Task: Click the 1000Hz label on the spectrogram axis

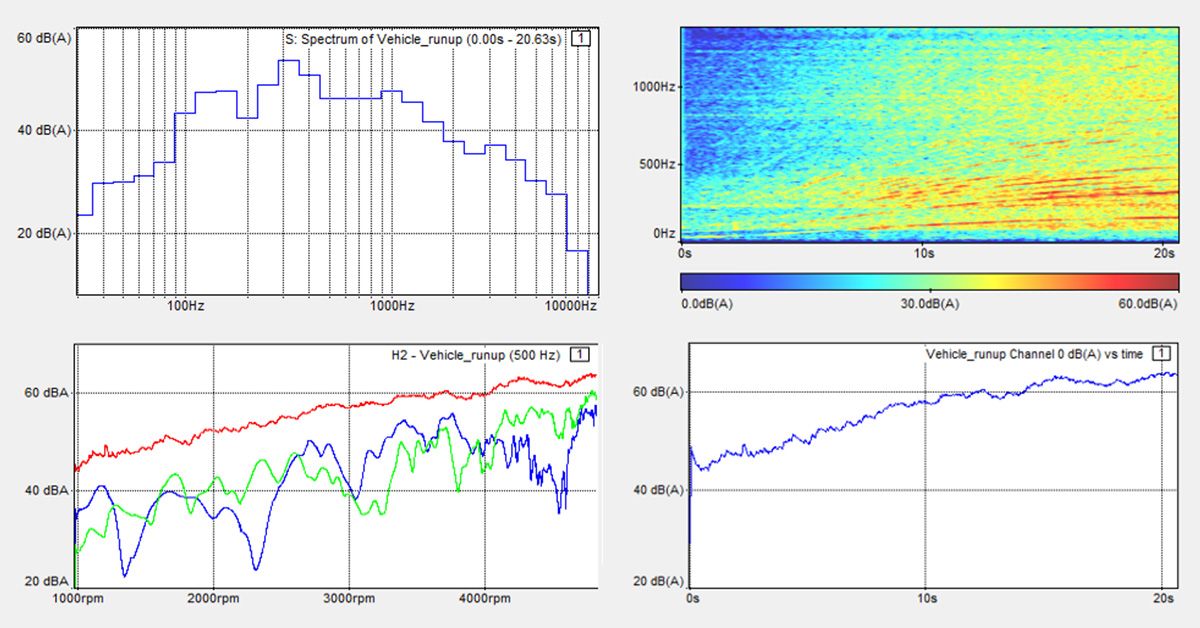Action: (x=654, y=87)
